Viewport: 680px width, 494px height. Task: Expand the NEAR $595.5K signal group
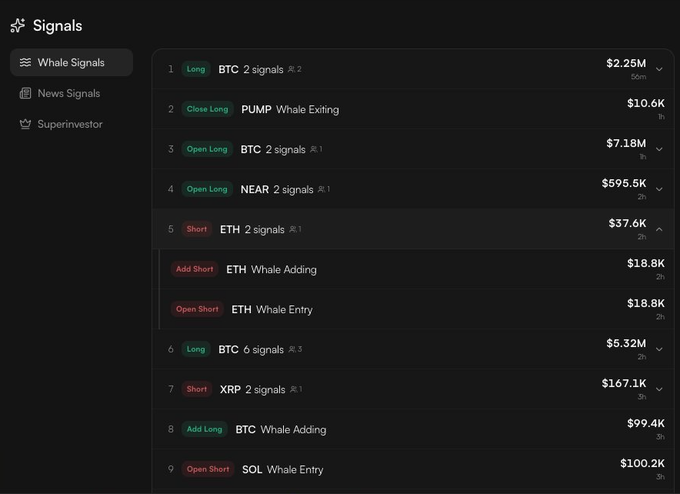[659, 189]
